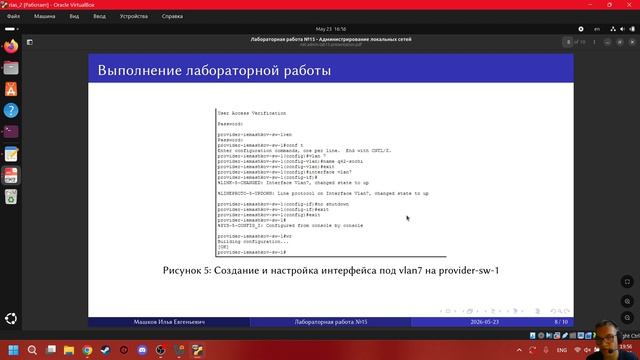Viewport: 640px width, 360px height.
Task: Switch to Google Chrome on the taskbar
Action: [87, 350]
